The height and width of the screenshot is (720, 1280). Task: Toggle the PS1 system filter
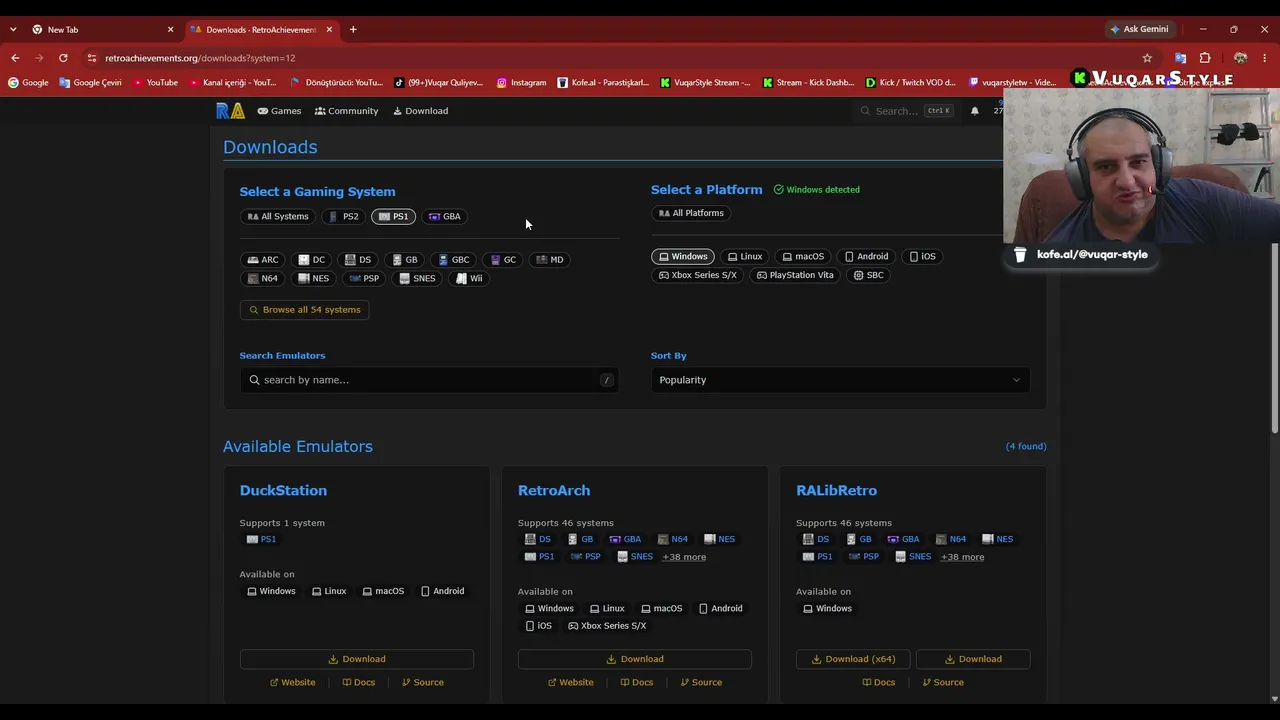coord(393,216)
